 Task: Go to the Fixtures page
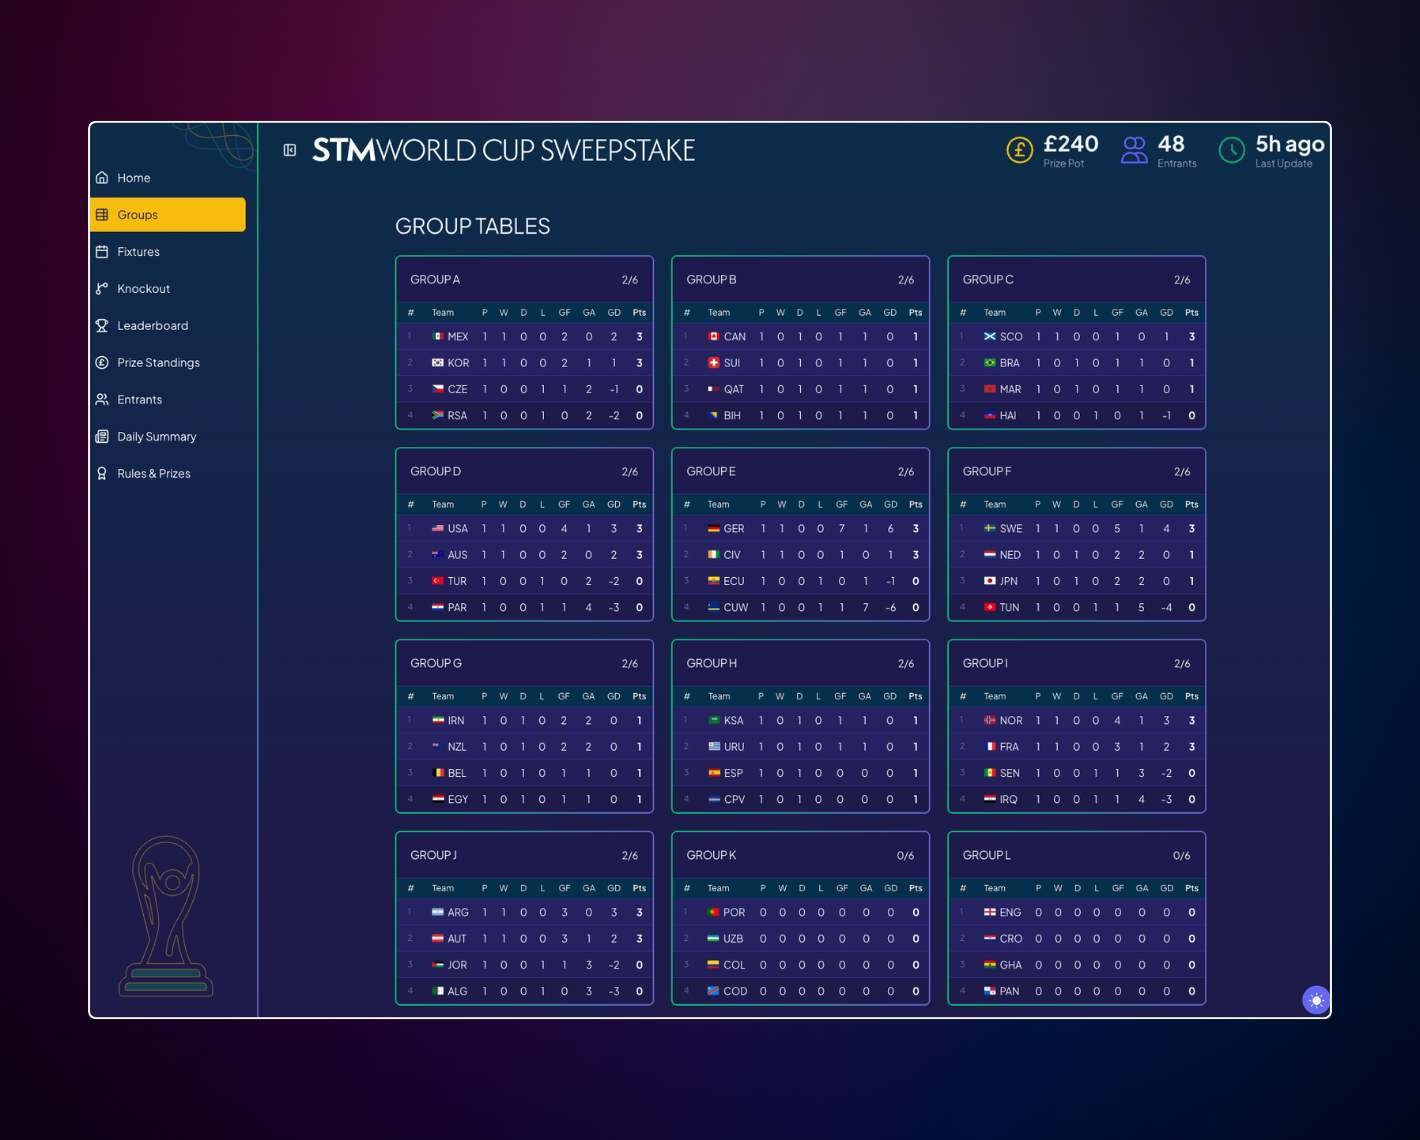pyautogui.click(x=168, y=252)
